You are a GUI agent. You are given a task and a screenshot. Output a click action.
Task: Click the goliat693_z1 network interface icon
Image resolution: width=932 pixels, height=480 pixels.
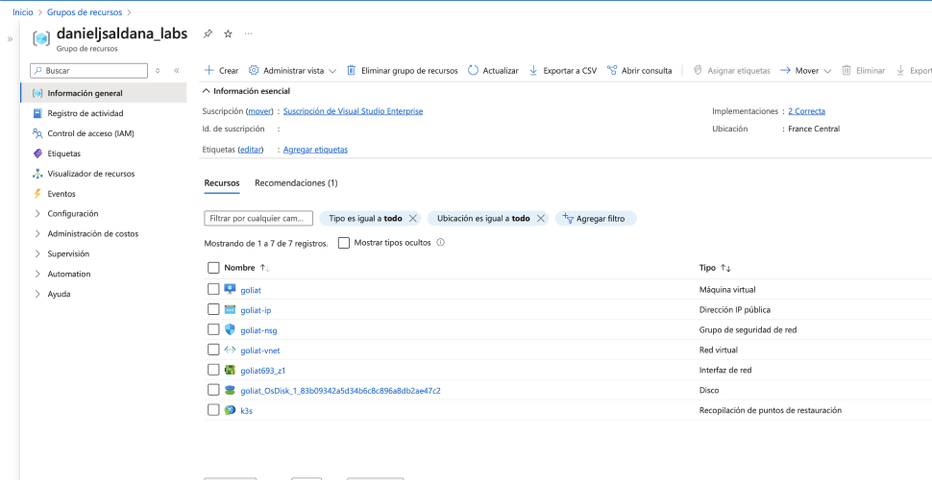(230, 370)
